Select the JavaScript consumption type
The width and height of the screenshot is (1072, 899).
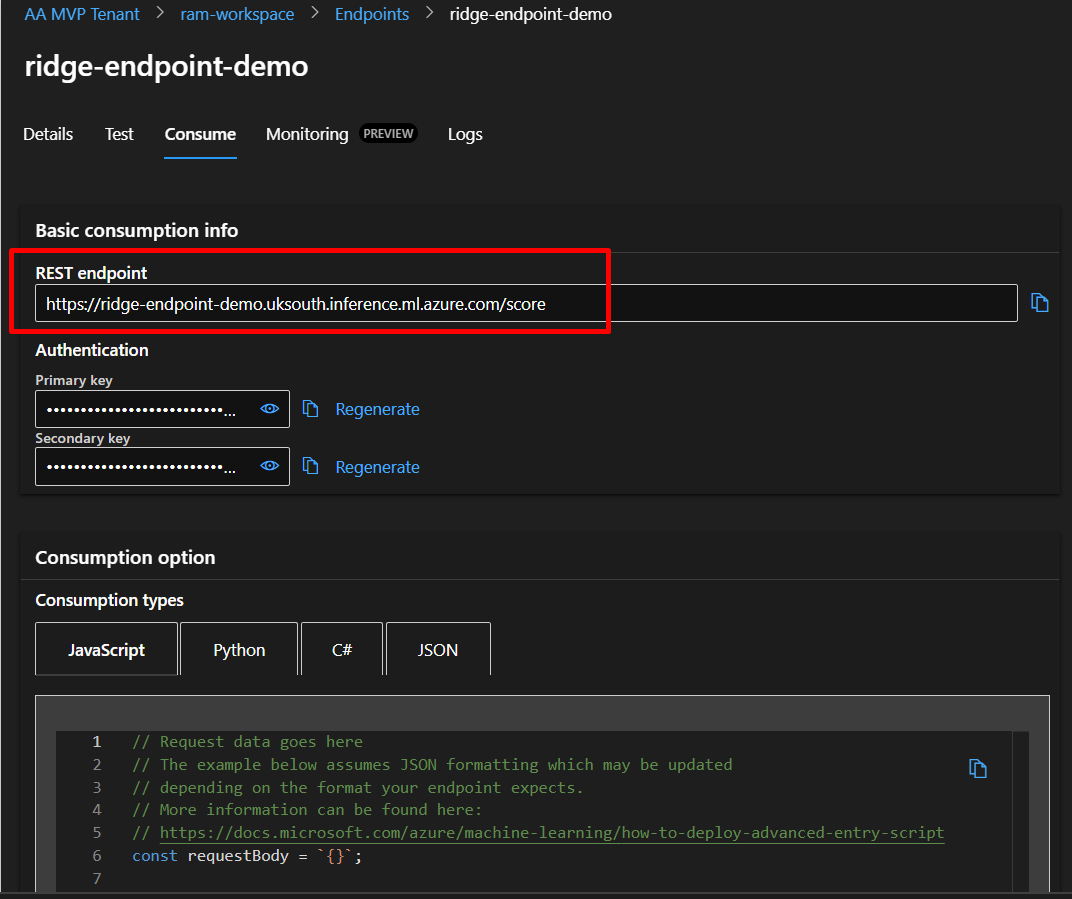[106, 650]
